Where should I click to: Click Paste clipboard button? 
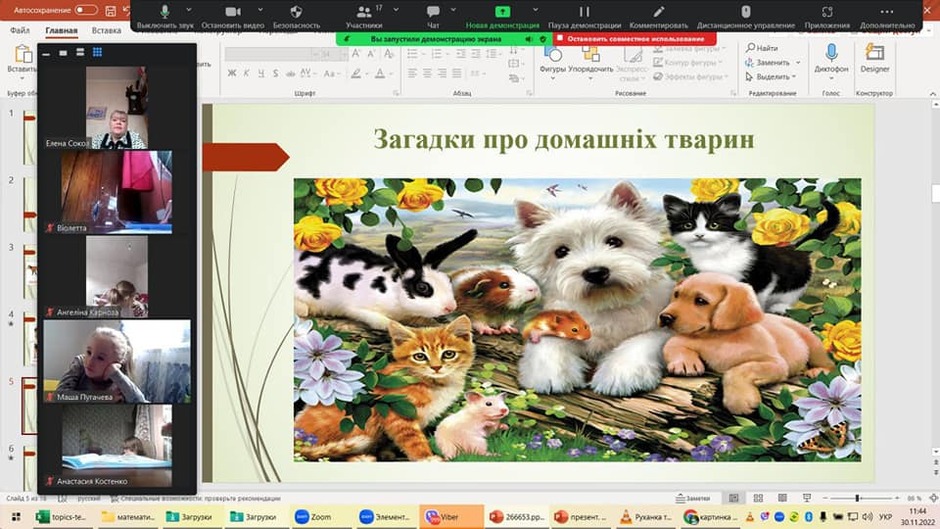pyautogui.click(x=22, y=60)
